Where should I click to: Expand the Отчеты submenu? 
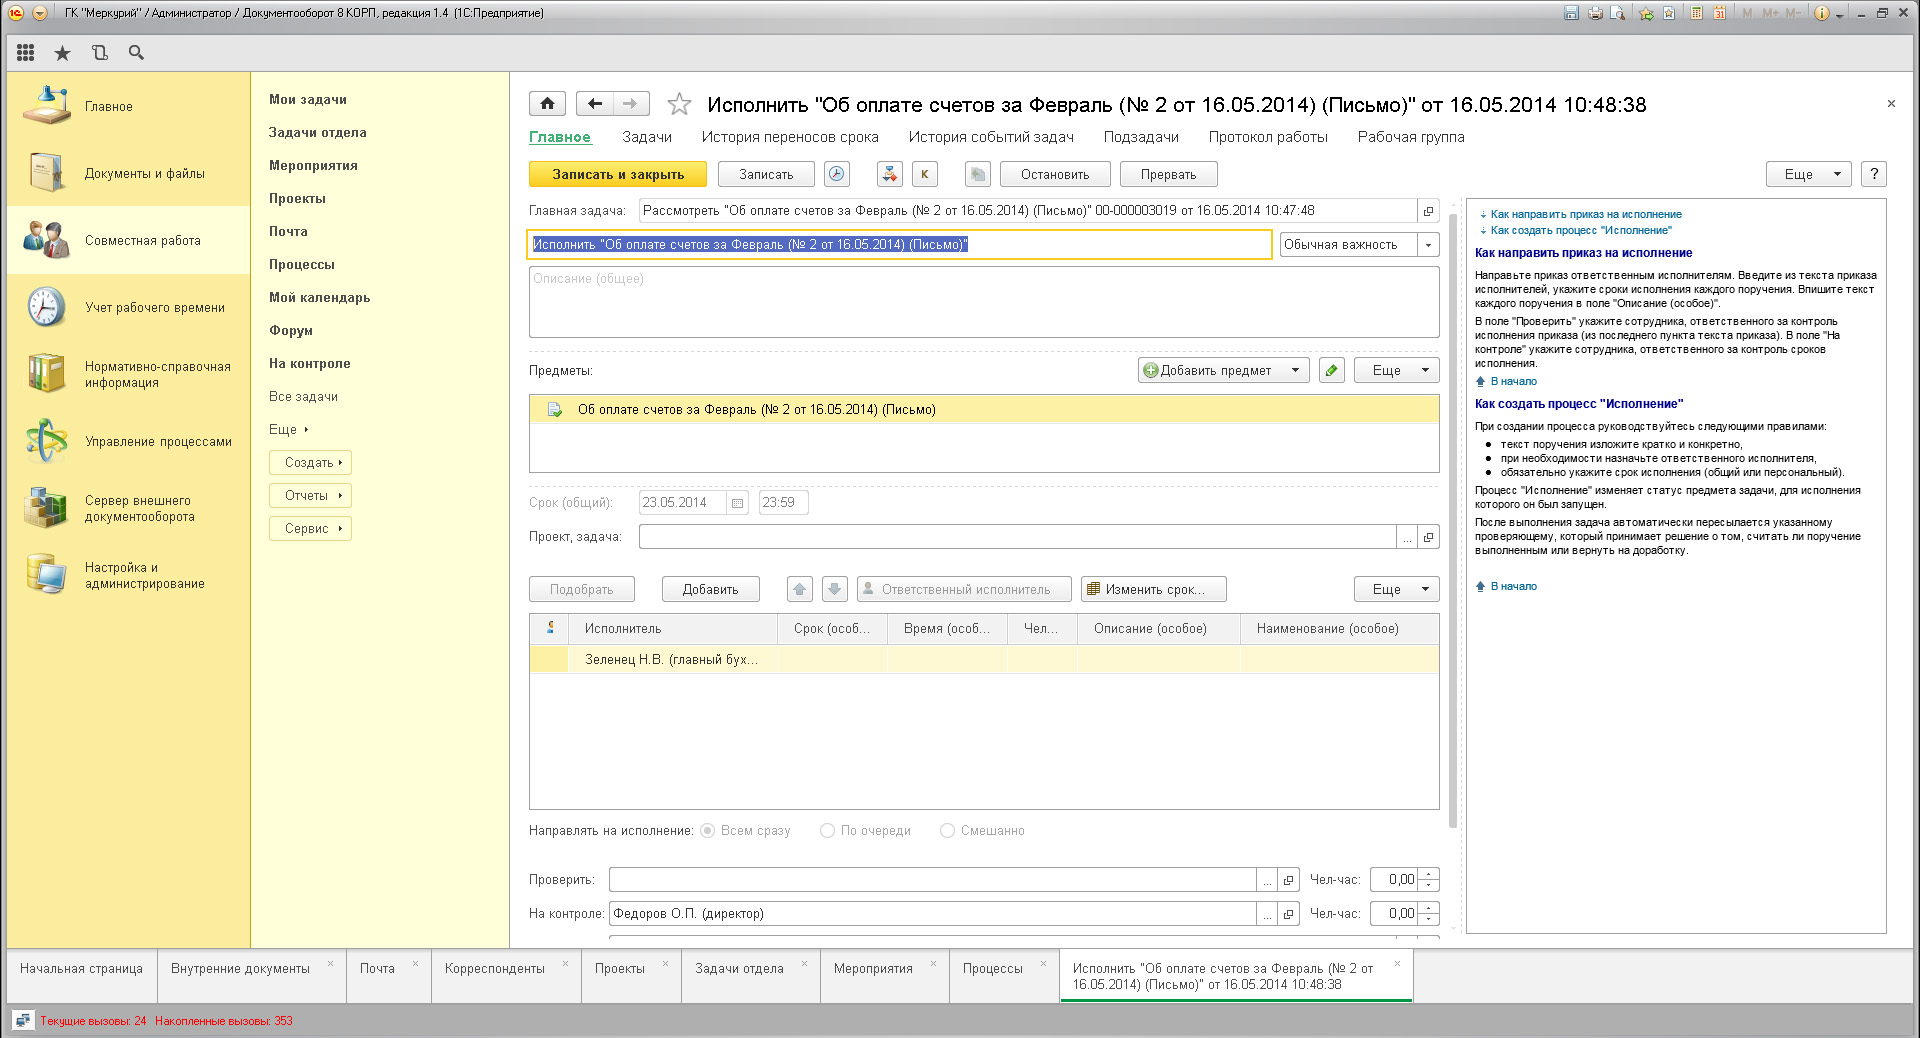click(x=310, y=495)
